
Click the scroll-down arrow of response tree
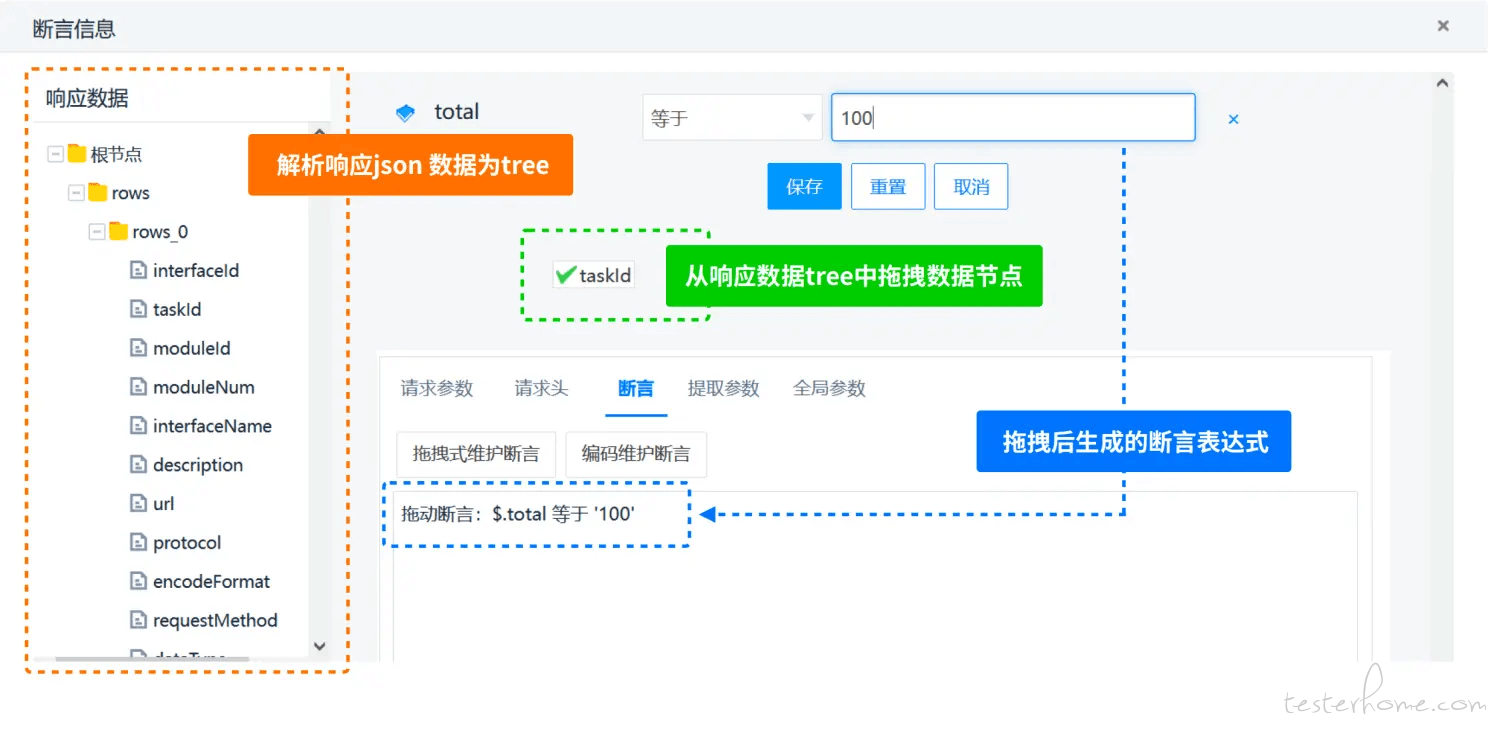click(320, 646)
